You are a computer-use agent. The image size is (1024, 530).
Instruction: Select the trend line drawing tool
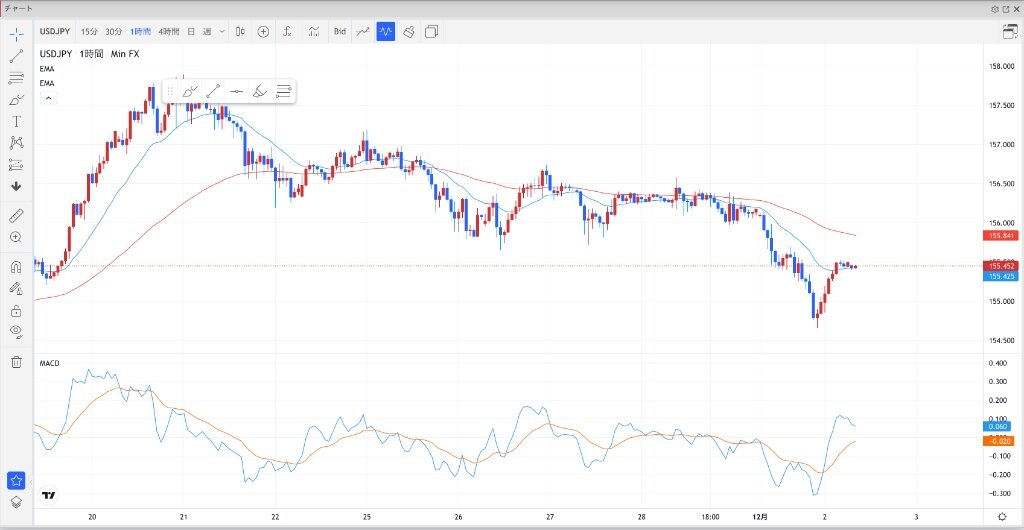[x=16, y=55]
